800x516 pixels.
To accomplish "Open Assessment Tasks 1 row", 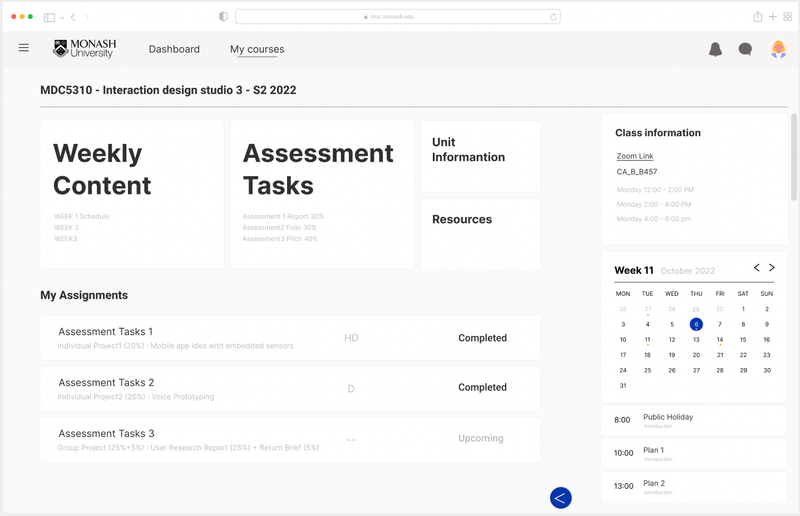I will 290,338.
